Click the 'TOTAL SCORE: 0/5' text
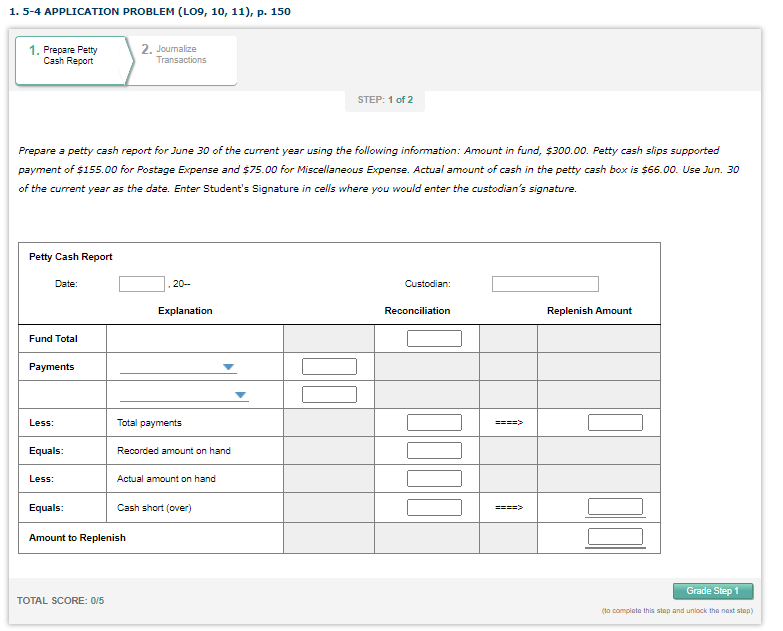 (60, 601)
